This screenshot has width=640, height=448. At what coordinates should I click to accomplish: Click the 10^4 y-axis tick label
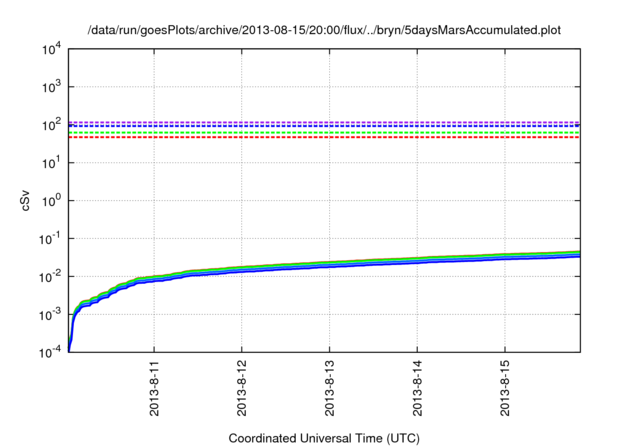pos(52,50)
